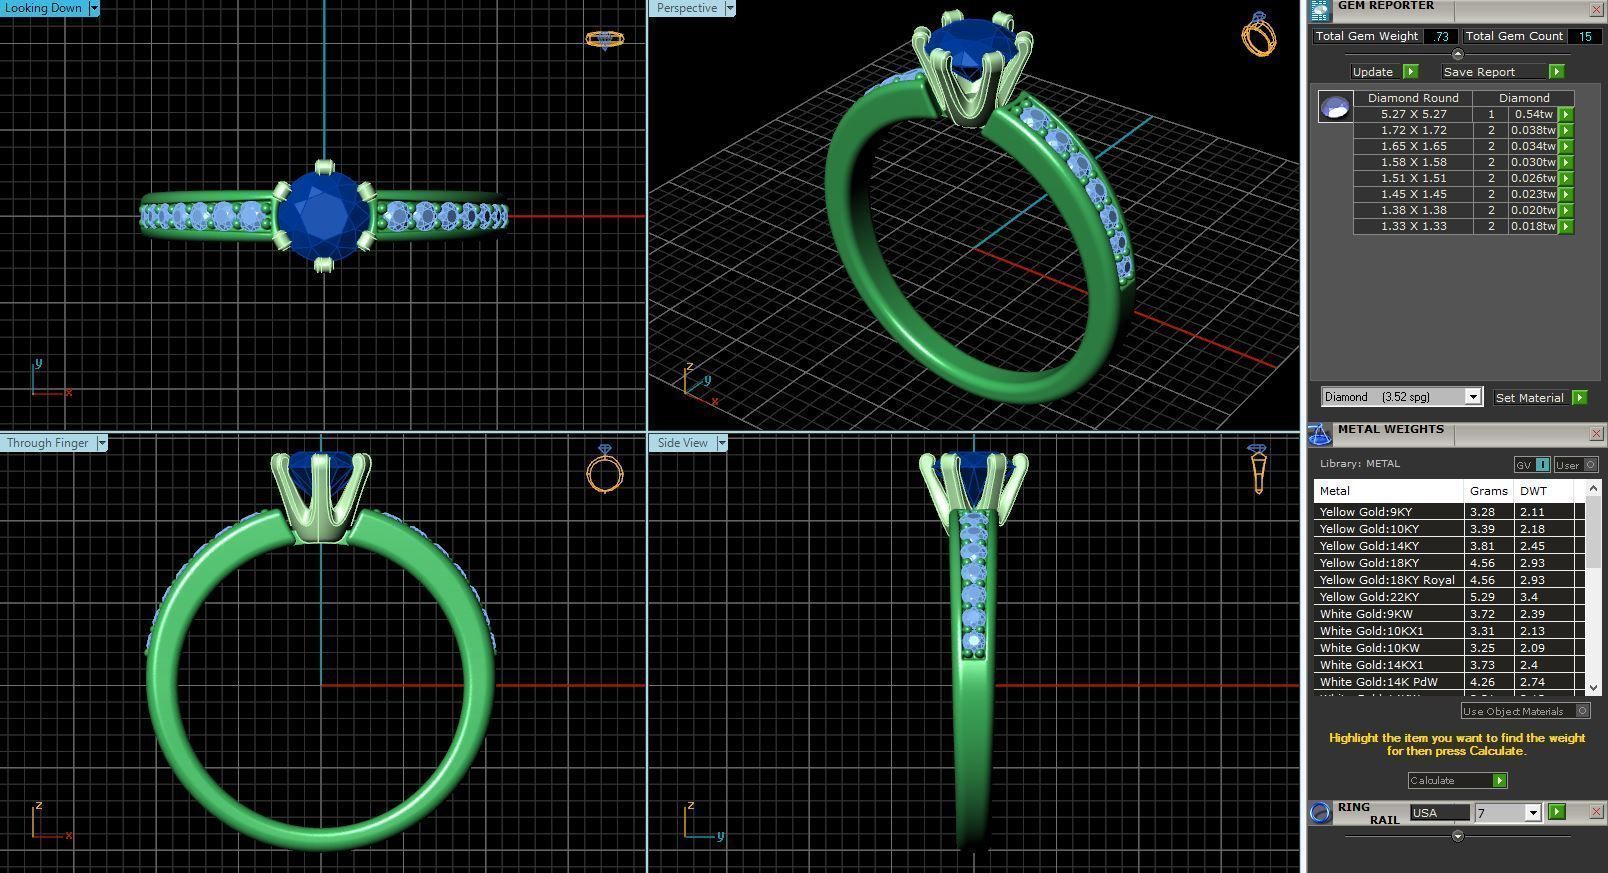
Task: Open the Perspective viewport dropdown
Action: point(729,8)
